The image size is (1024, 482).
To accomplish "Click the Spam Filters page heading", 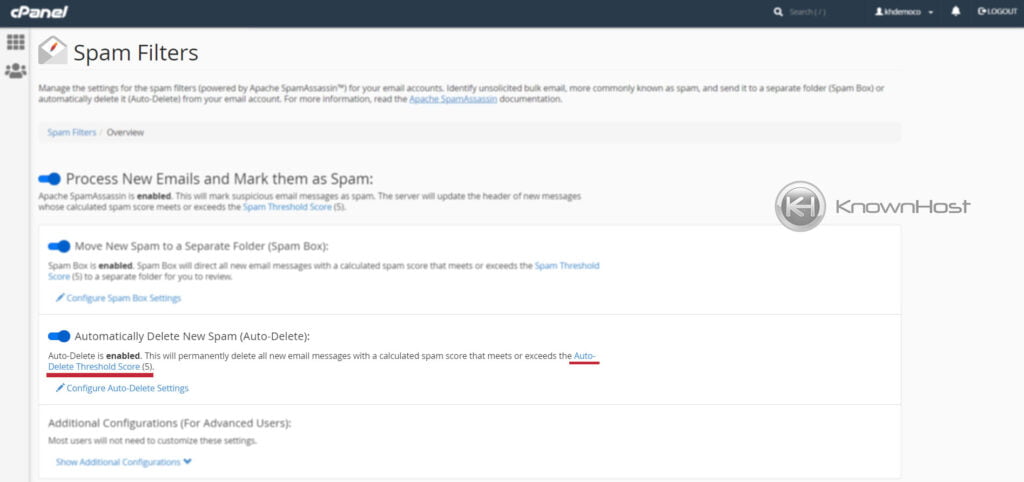I will 136,53.
